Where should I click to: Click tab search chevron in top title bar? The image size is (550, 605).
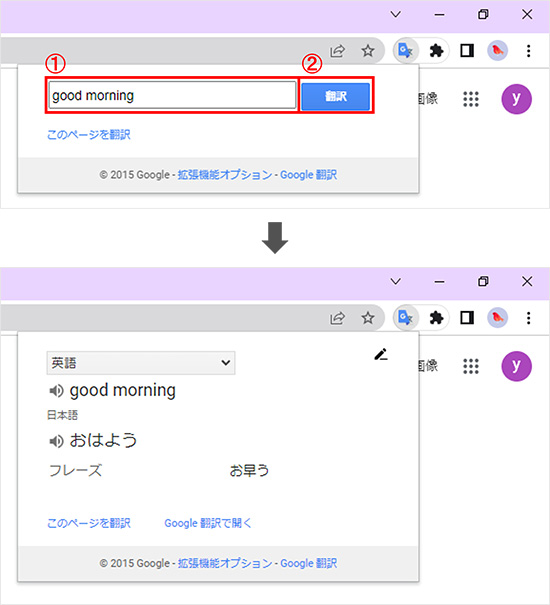pyautogui.click(x=396, y=15)
